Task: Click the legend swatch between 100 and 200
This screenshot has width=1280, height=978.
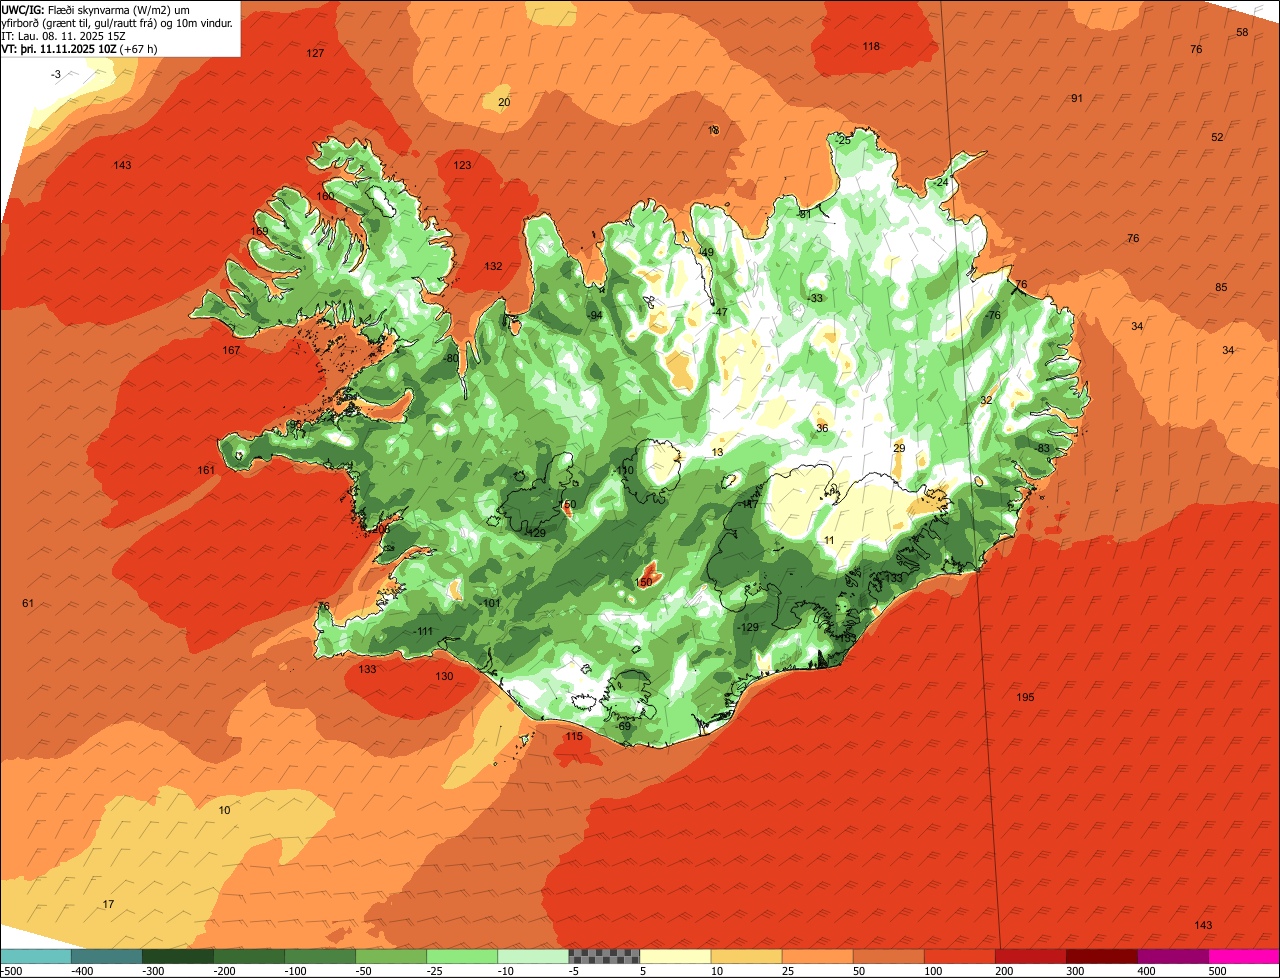Action: coord(960,956)
